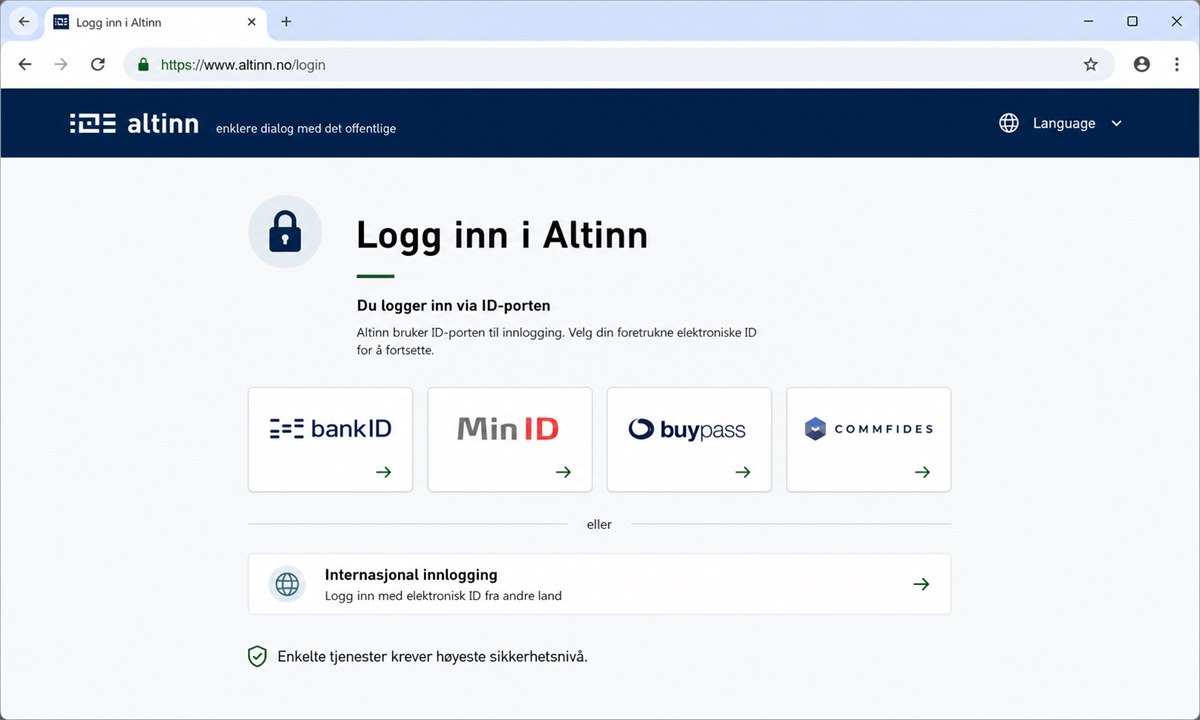The width and height of the screenshot is (1200, 720).
Task: Close the Logg inn i Altinn tab
Action: pyautogui.click(x=252, y=22)
